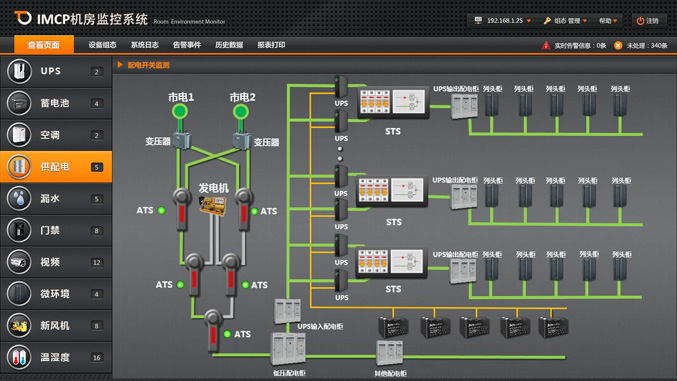Select the 空调 sidebar item
677x381 pixels.
56,135
